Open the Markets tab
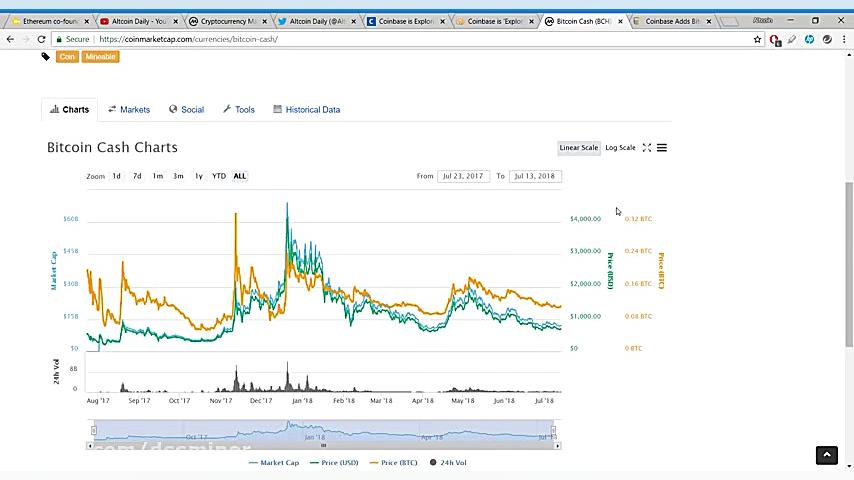Screen dimensions: 854x480 point(129,110)
